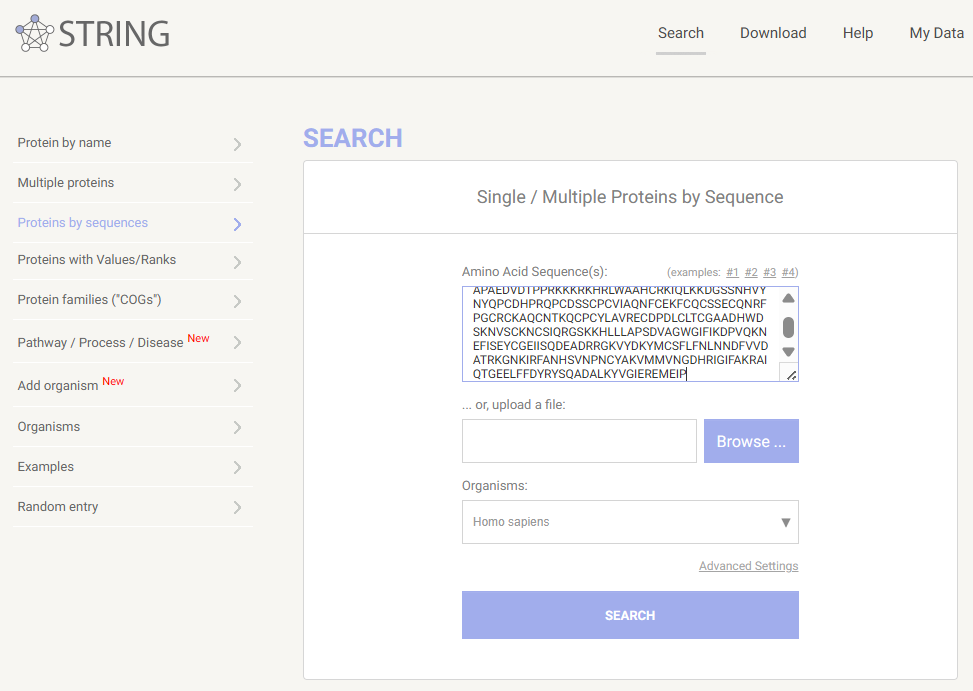Load example sequence #3
Screen dimensions: 973x691
(x=769, y=272)
